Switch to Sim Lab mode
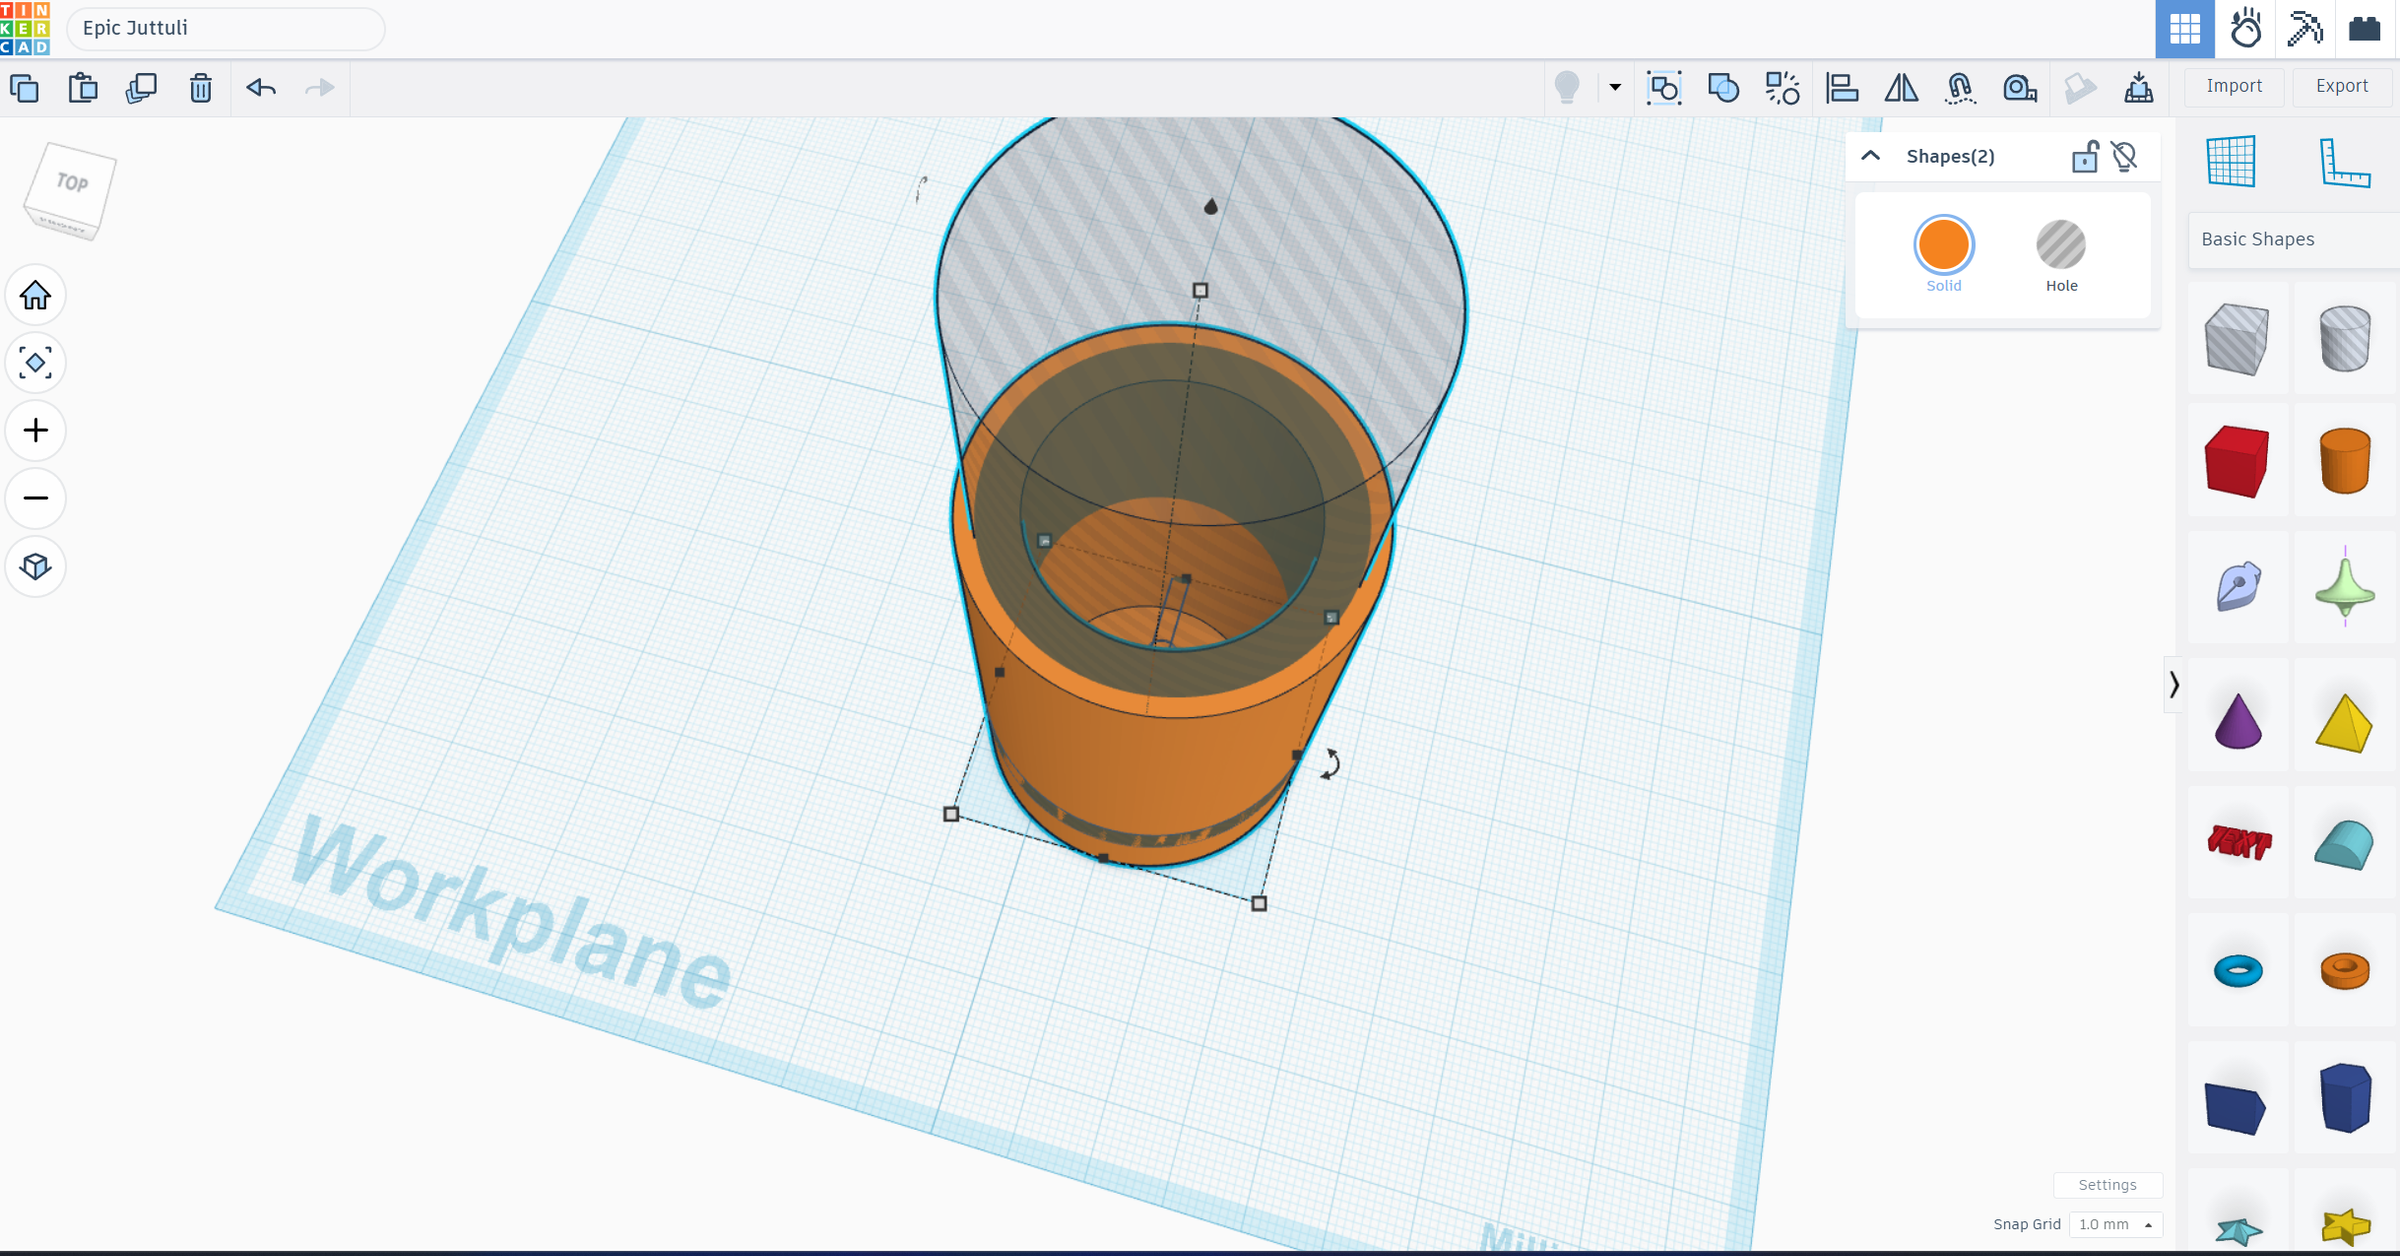Image resolution: width=2400 pixels, height=1256 pixels. coord(2246,29)
